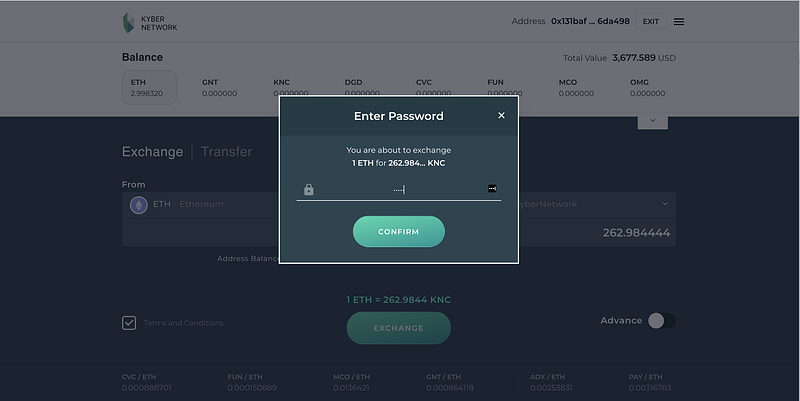800x401 pixels.
Task: Click the Ethereum token icon under From
Action: coord(138,204)
